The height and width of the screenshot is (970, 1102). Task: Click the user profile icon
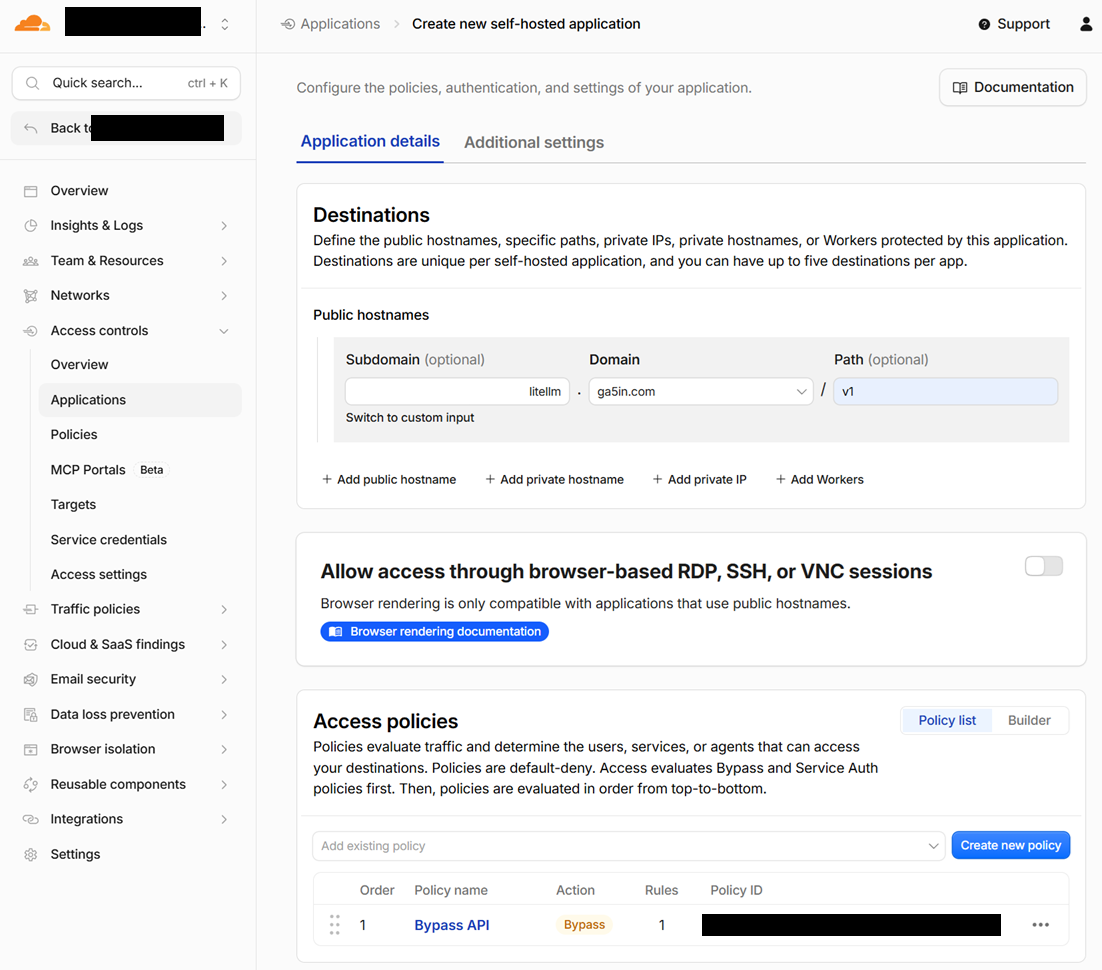pos(1086,25)
